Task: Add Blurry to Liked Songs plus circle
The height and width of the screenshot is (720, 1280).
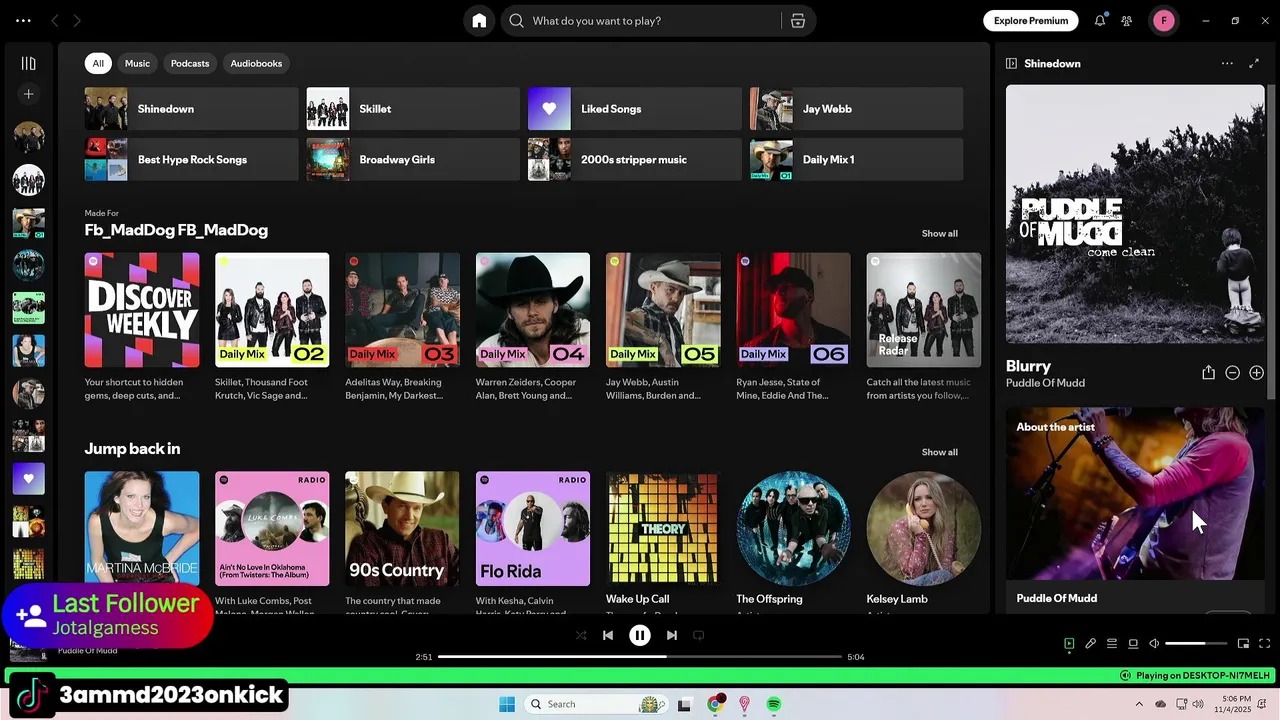Action: pyautogui.click(x=1256, y=373)
